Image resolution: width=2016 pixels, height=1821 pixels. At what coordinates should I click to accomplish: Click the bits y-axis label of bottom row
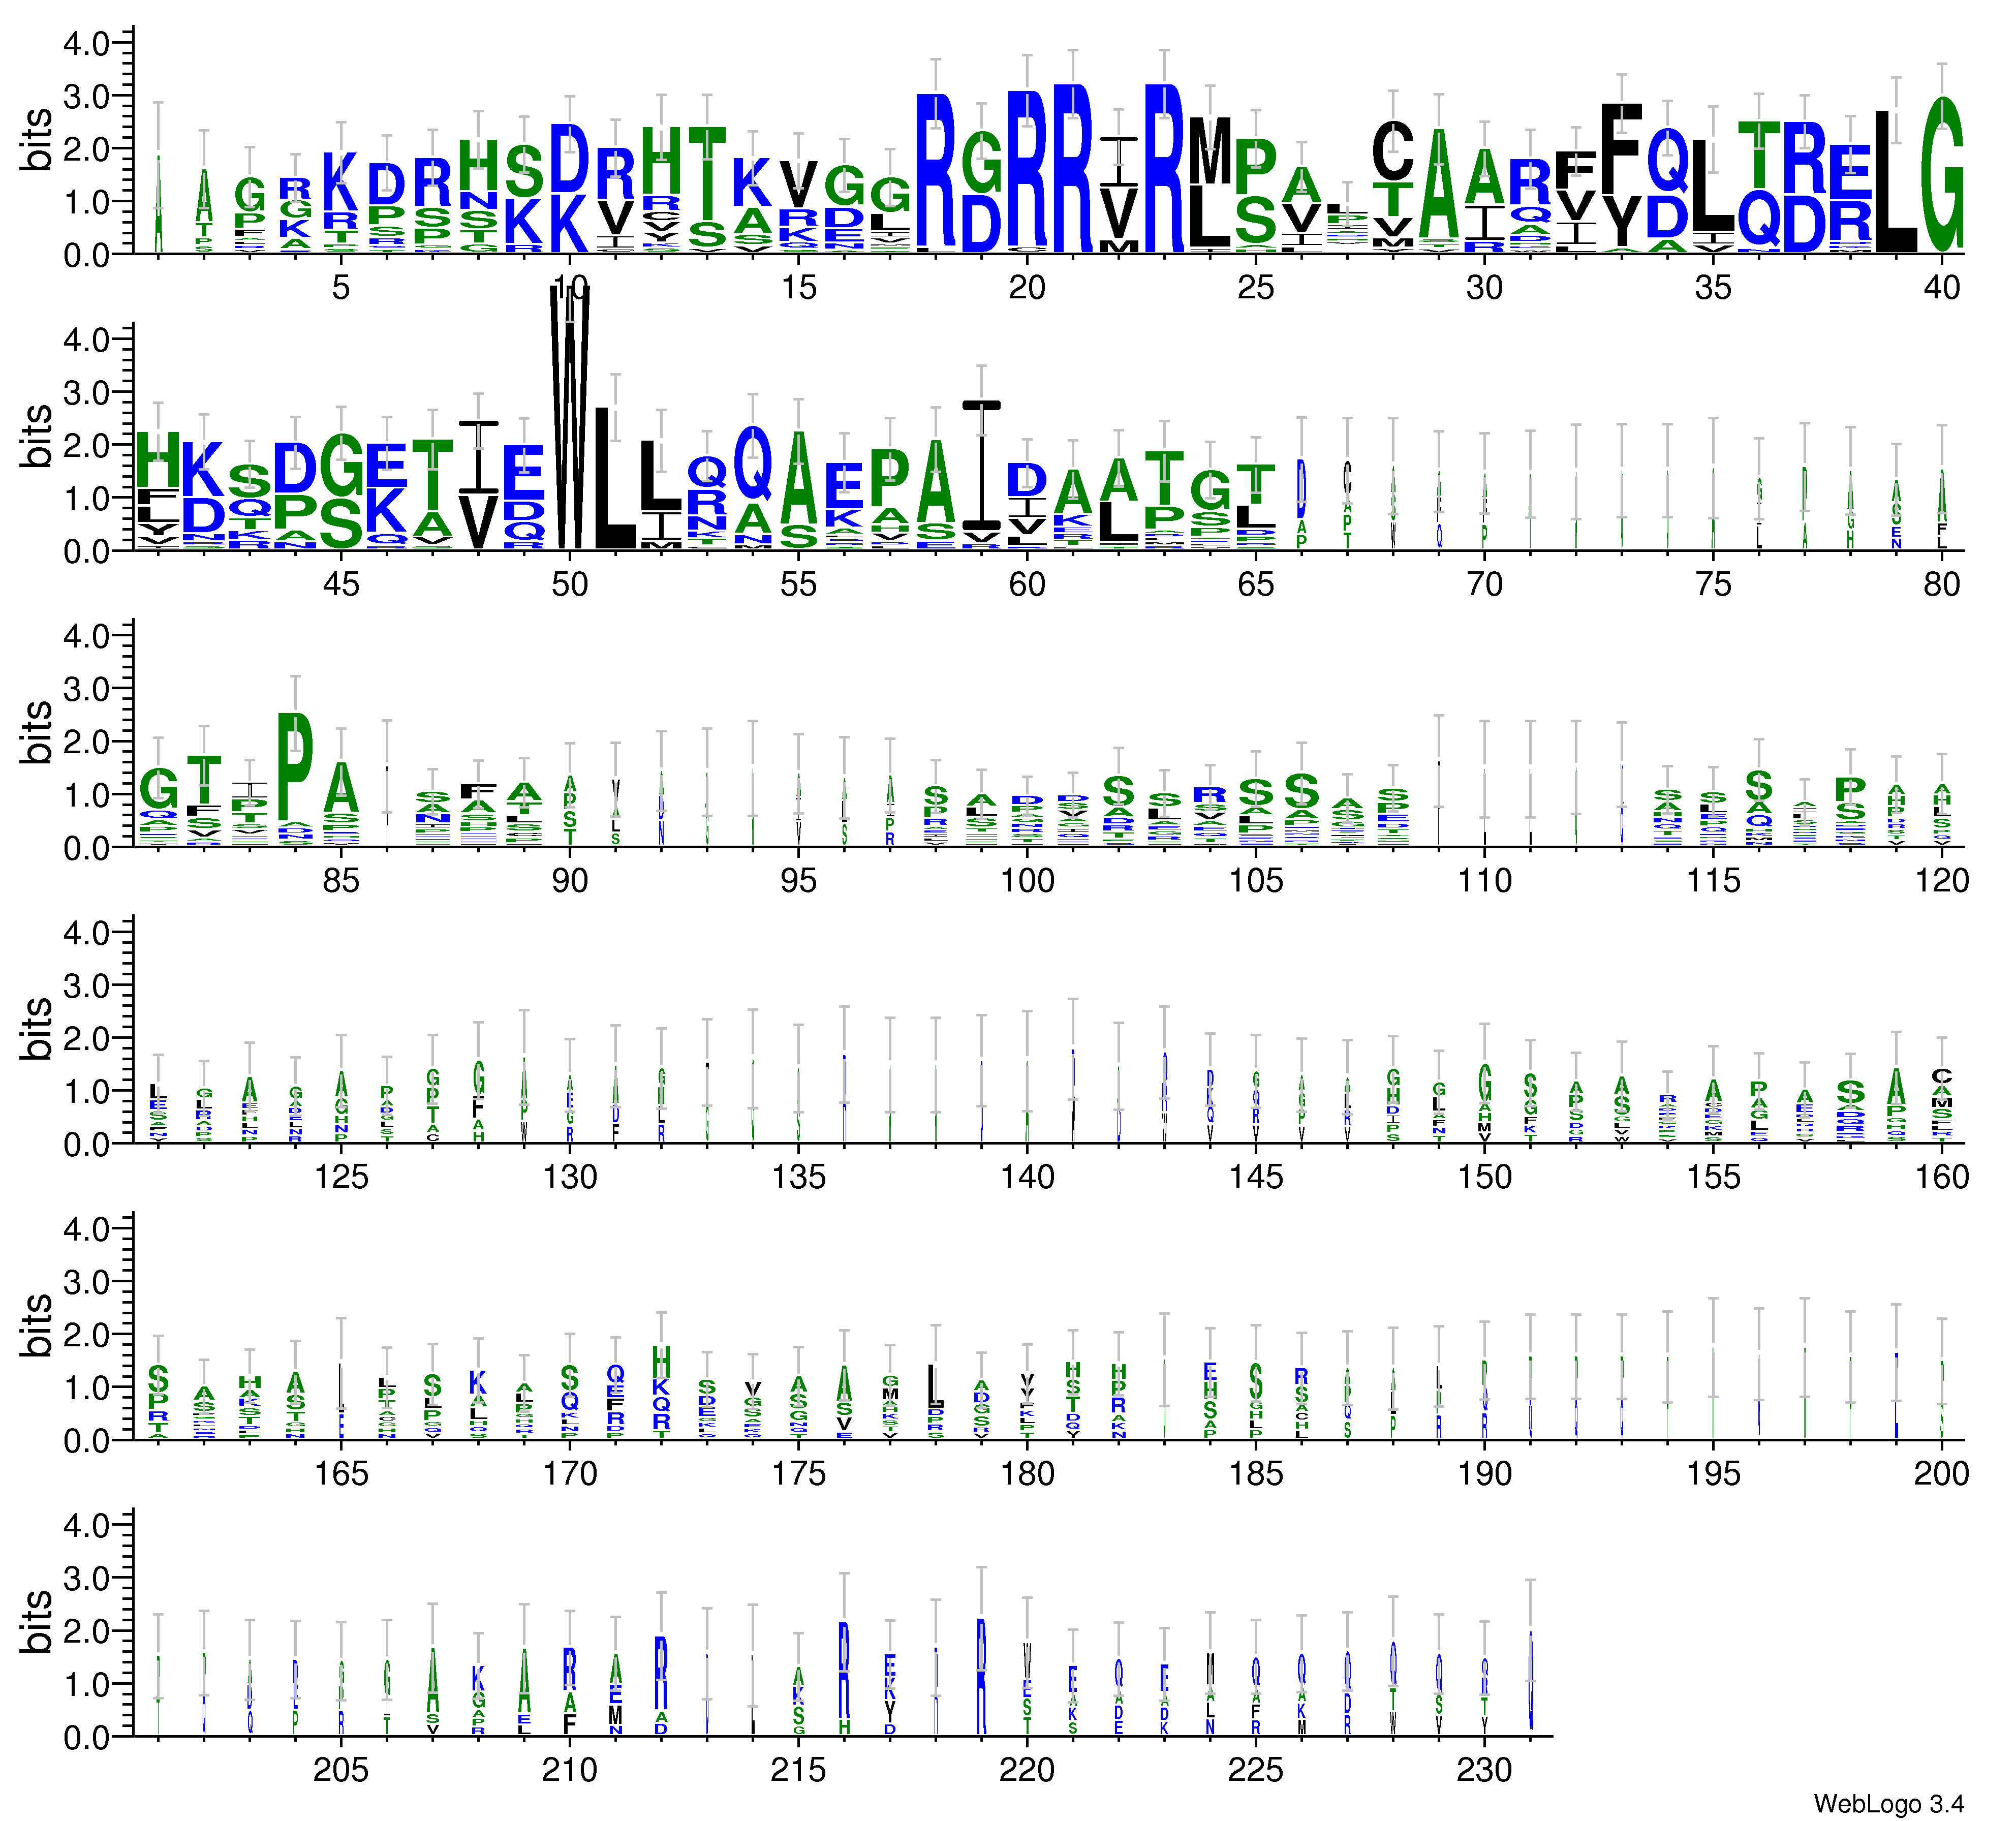click(36, 1623)
